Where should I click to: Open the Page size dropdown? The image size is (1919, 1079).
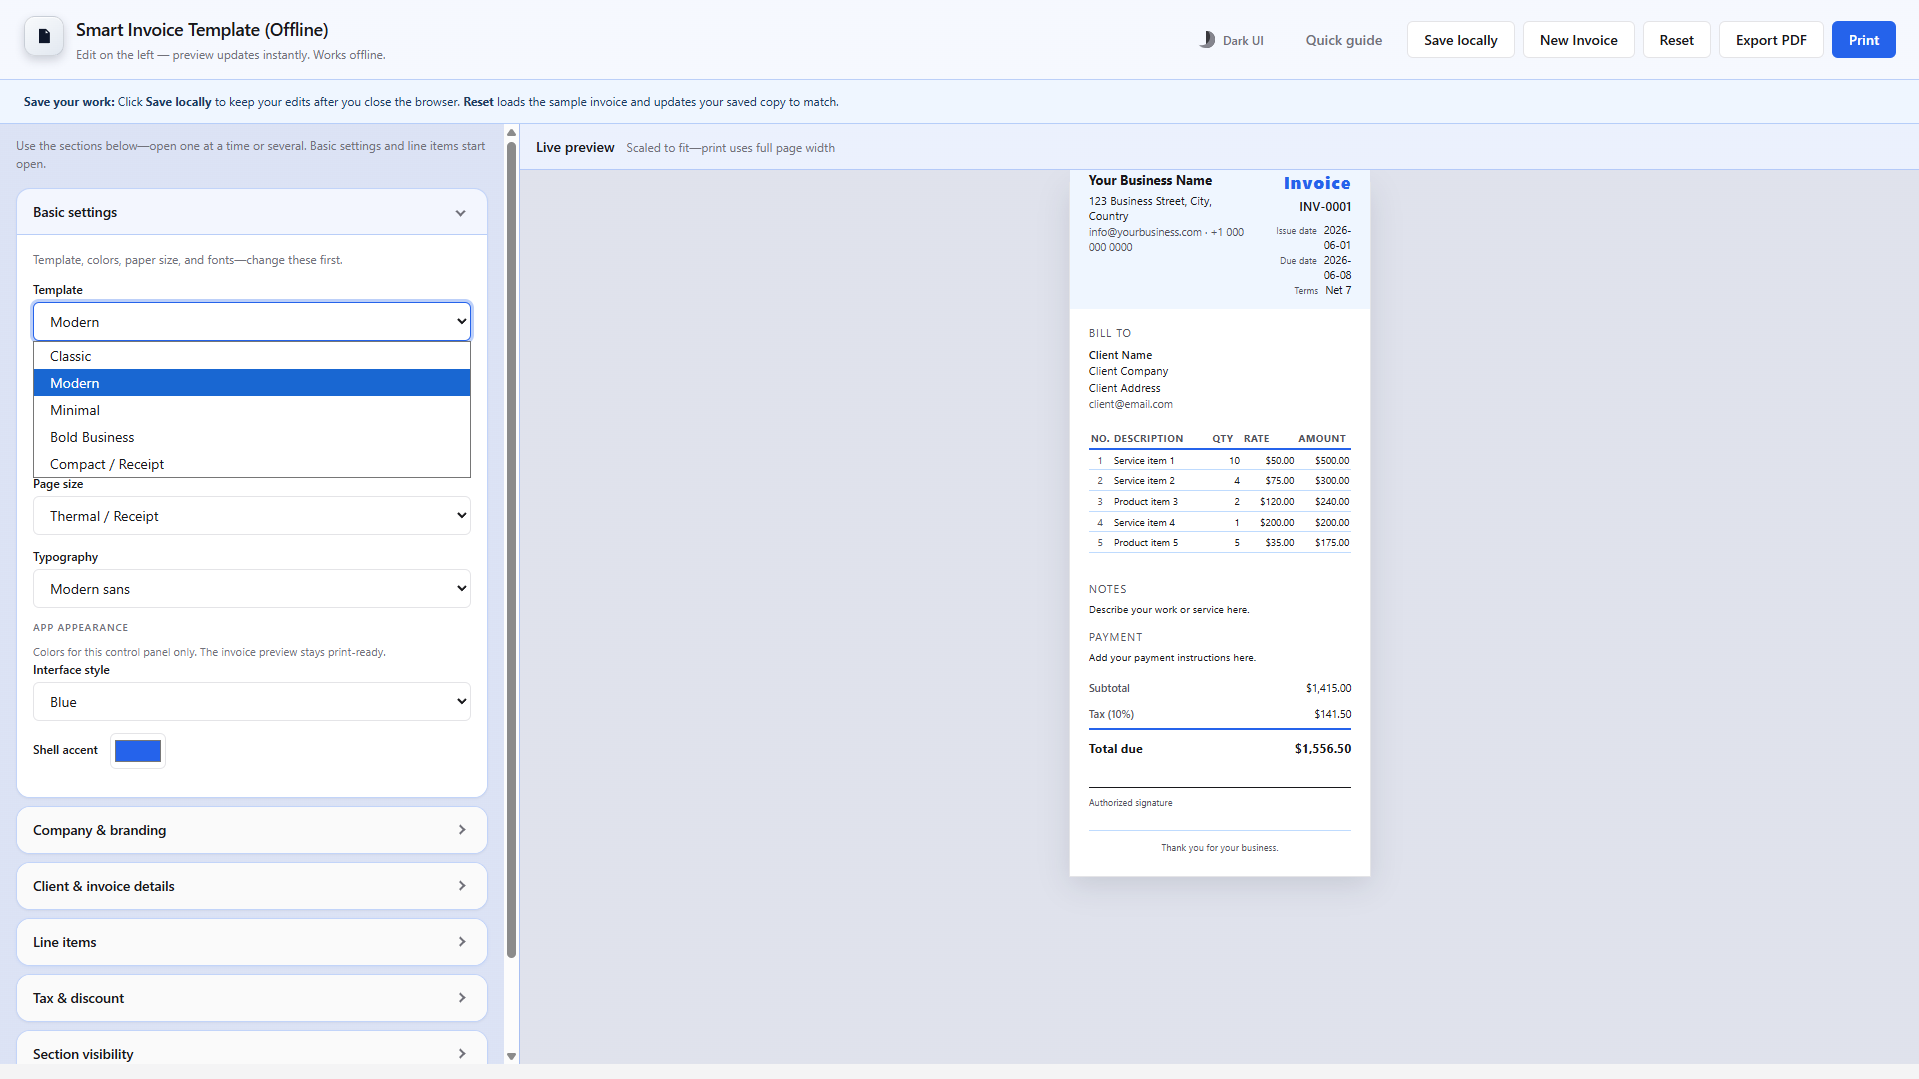[x=251, y=515]
